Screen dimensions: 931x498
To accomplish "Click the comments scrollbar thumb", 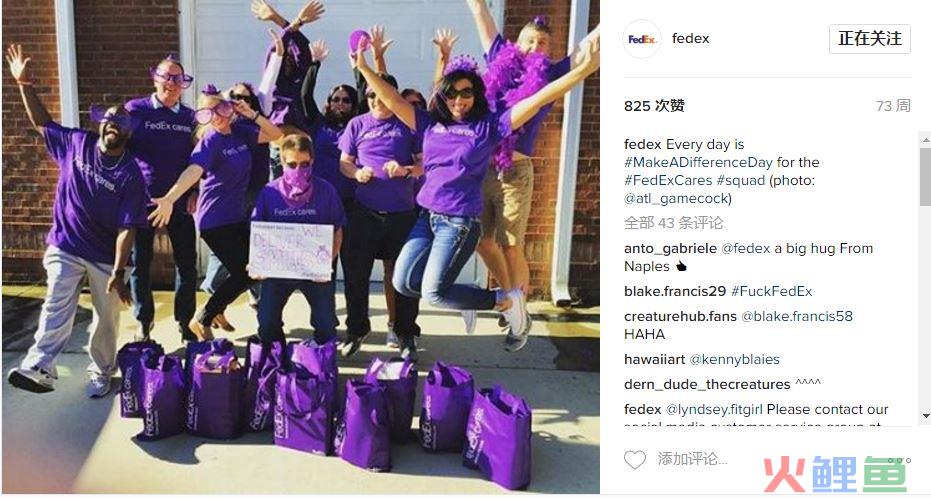I will pos(925,177).
